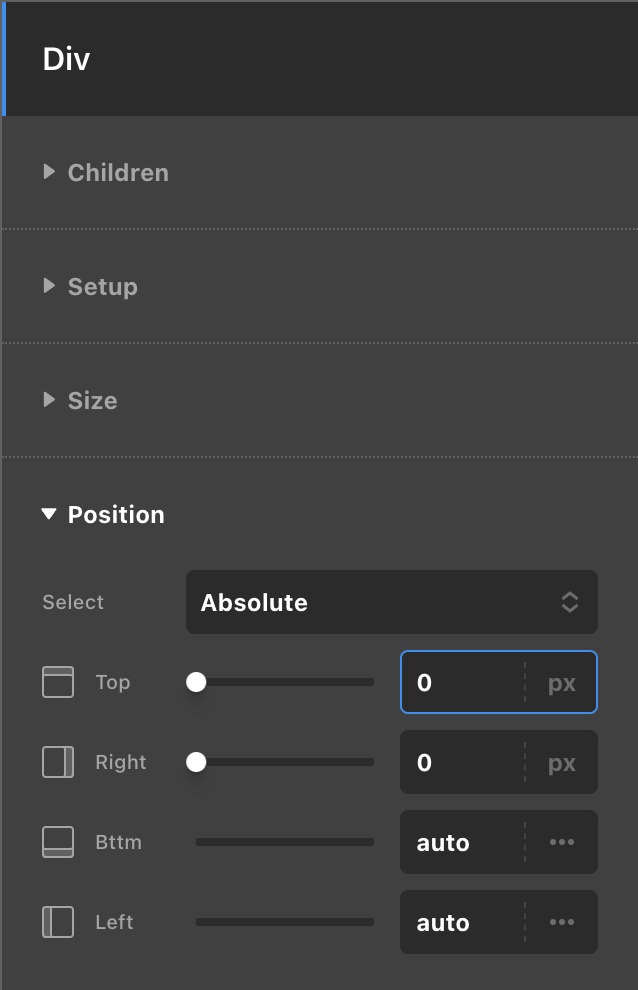
Task: Click the px unit of the Top field
Action: (x=562, y=683)
